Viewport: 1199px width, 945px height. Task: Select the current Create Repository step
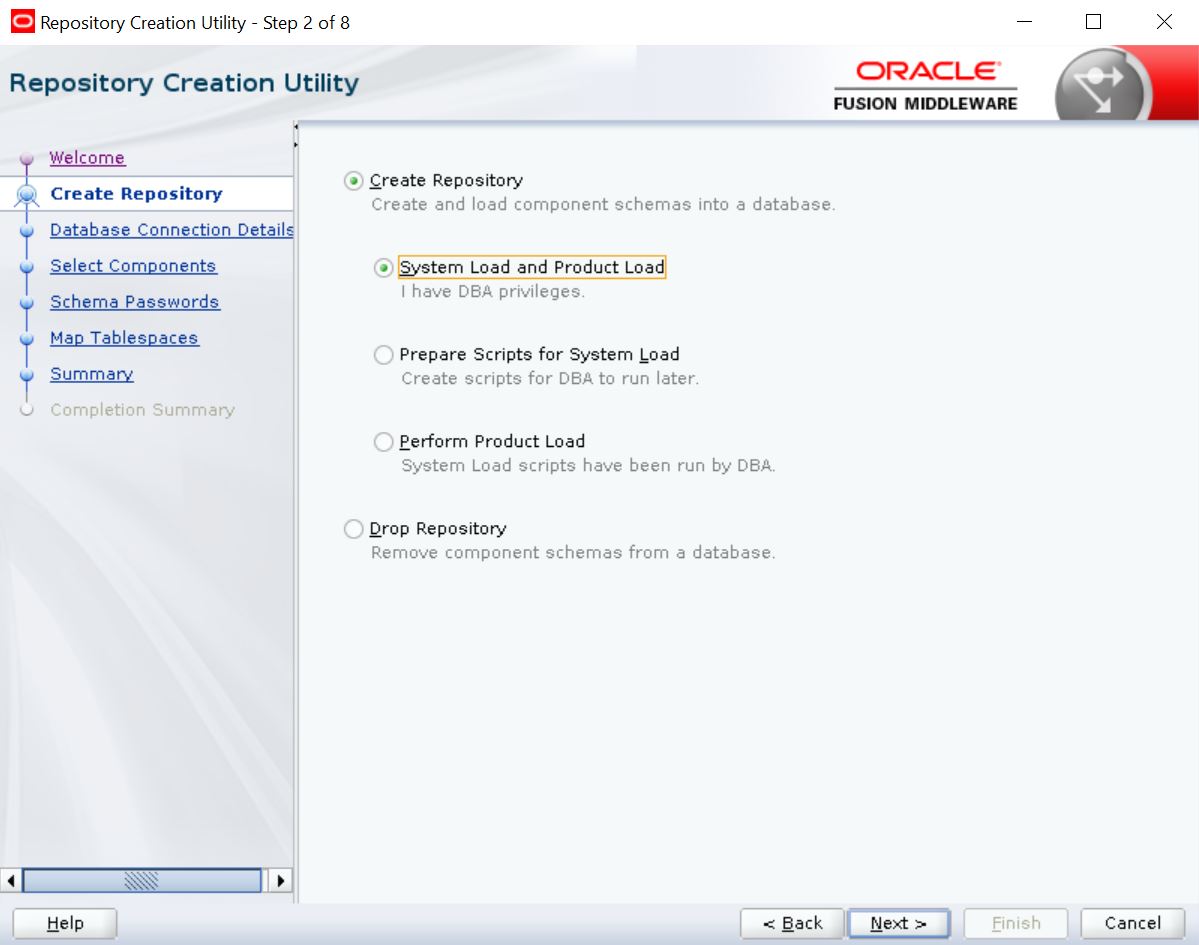pos(136,193)
